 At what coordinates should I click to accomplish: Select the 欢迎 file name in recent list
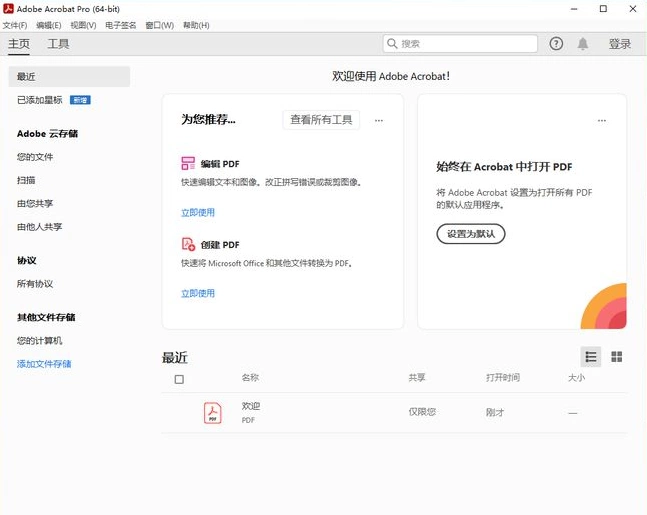[250, 406]
